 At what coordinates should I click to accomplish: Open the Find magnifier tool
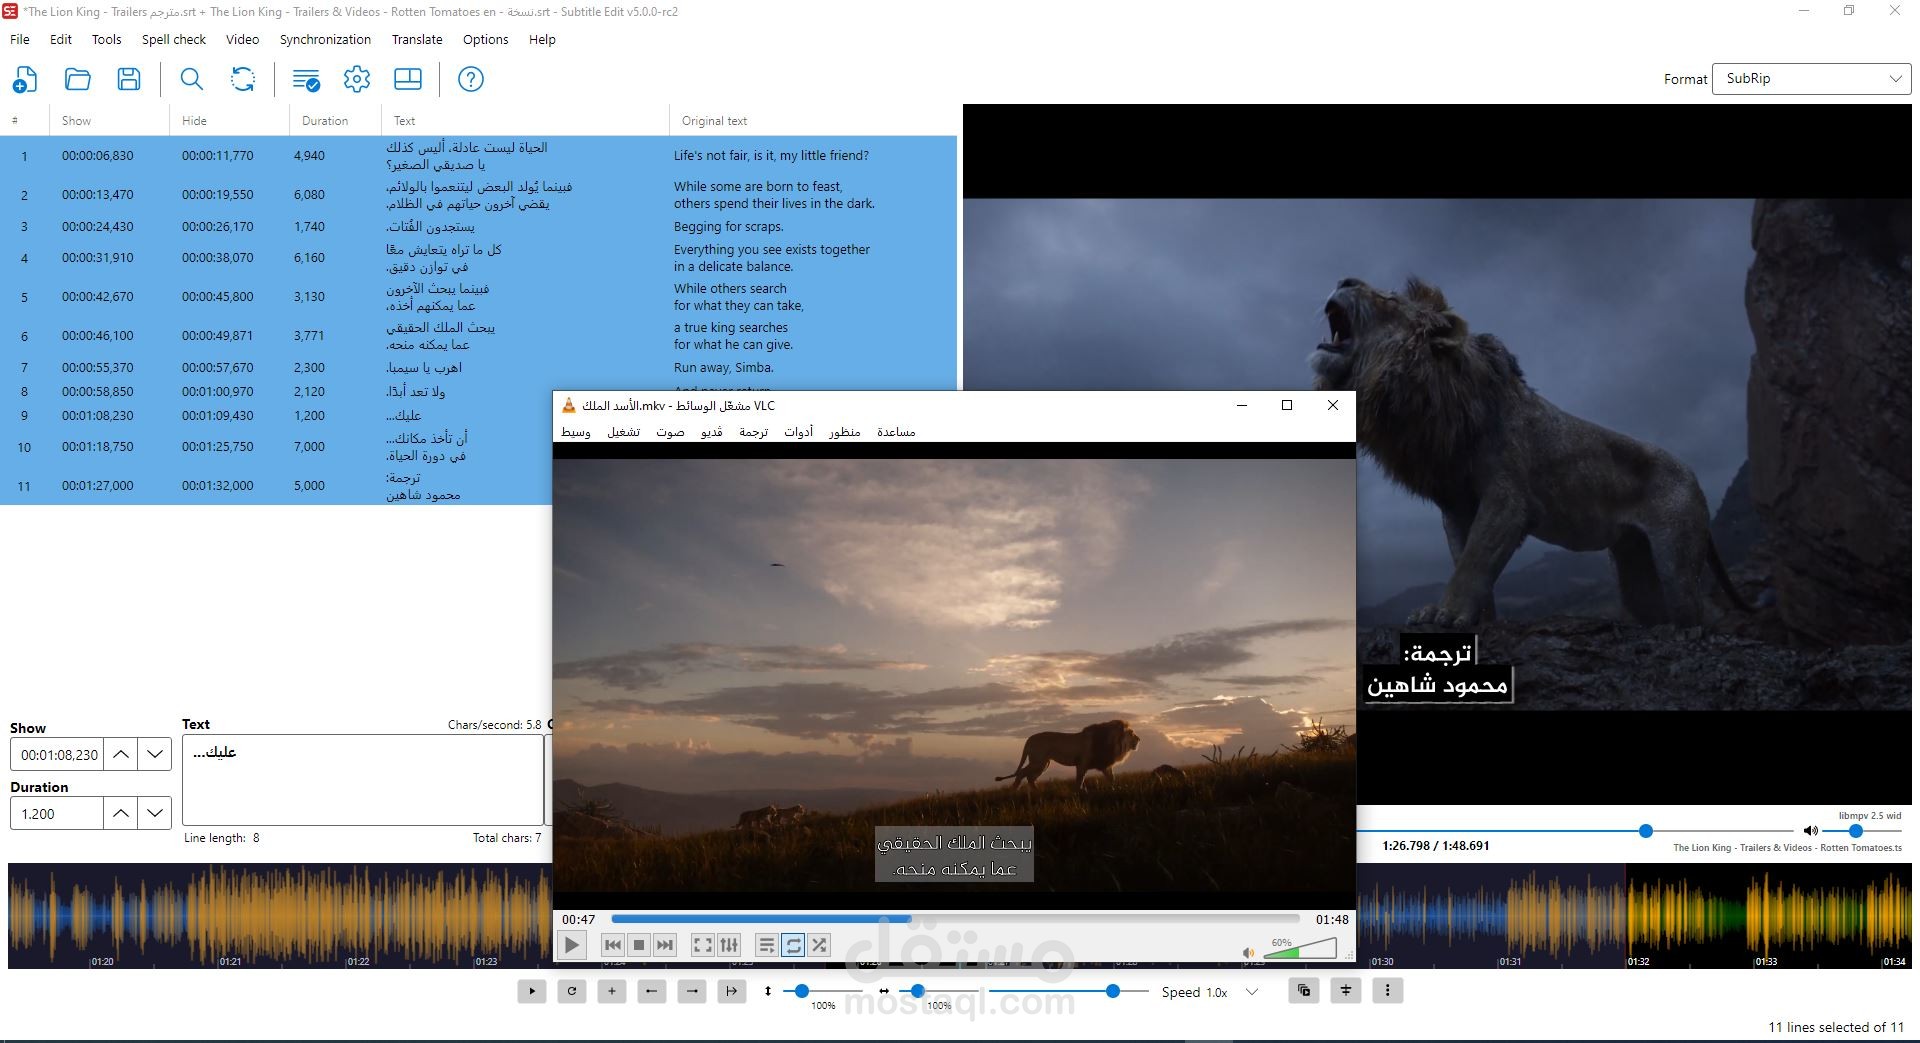click(x=191, y=79)
